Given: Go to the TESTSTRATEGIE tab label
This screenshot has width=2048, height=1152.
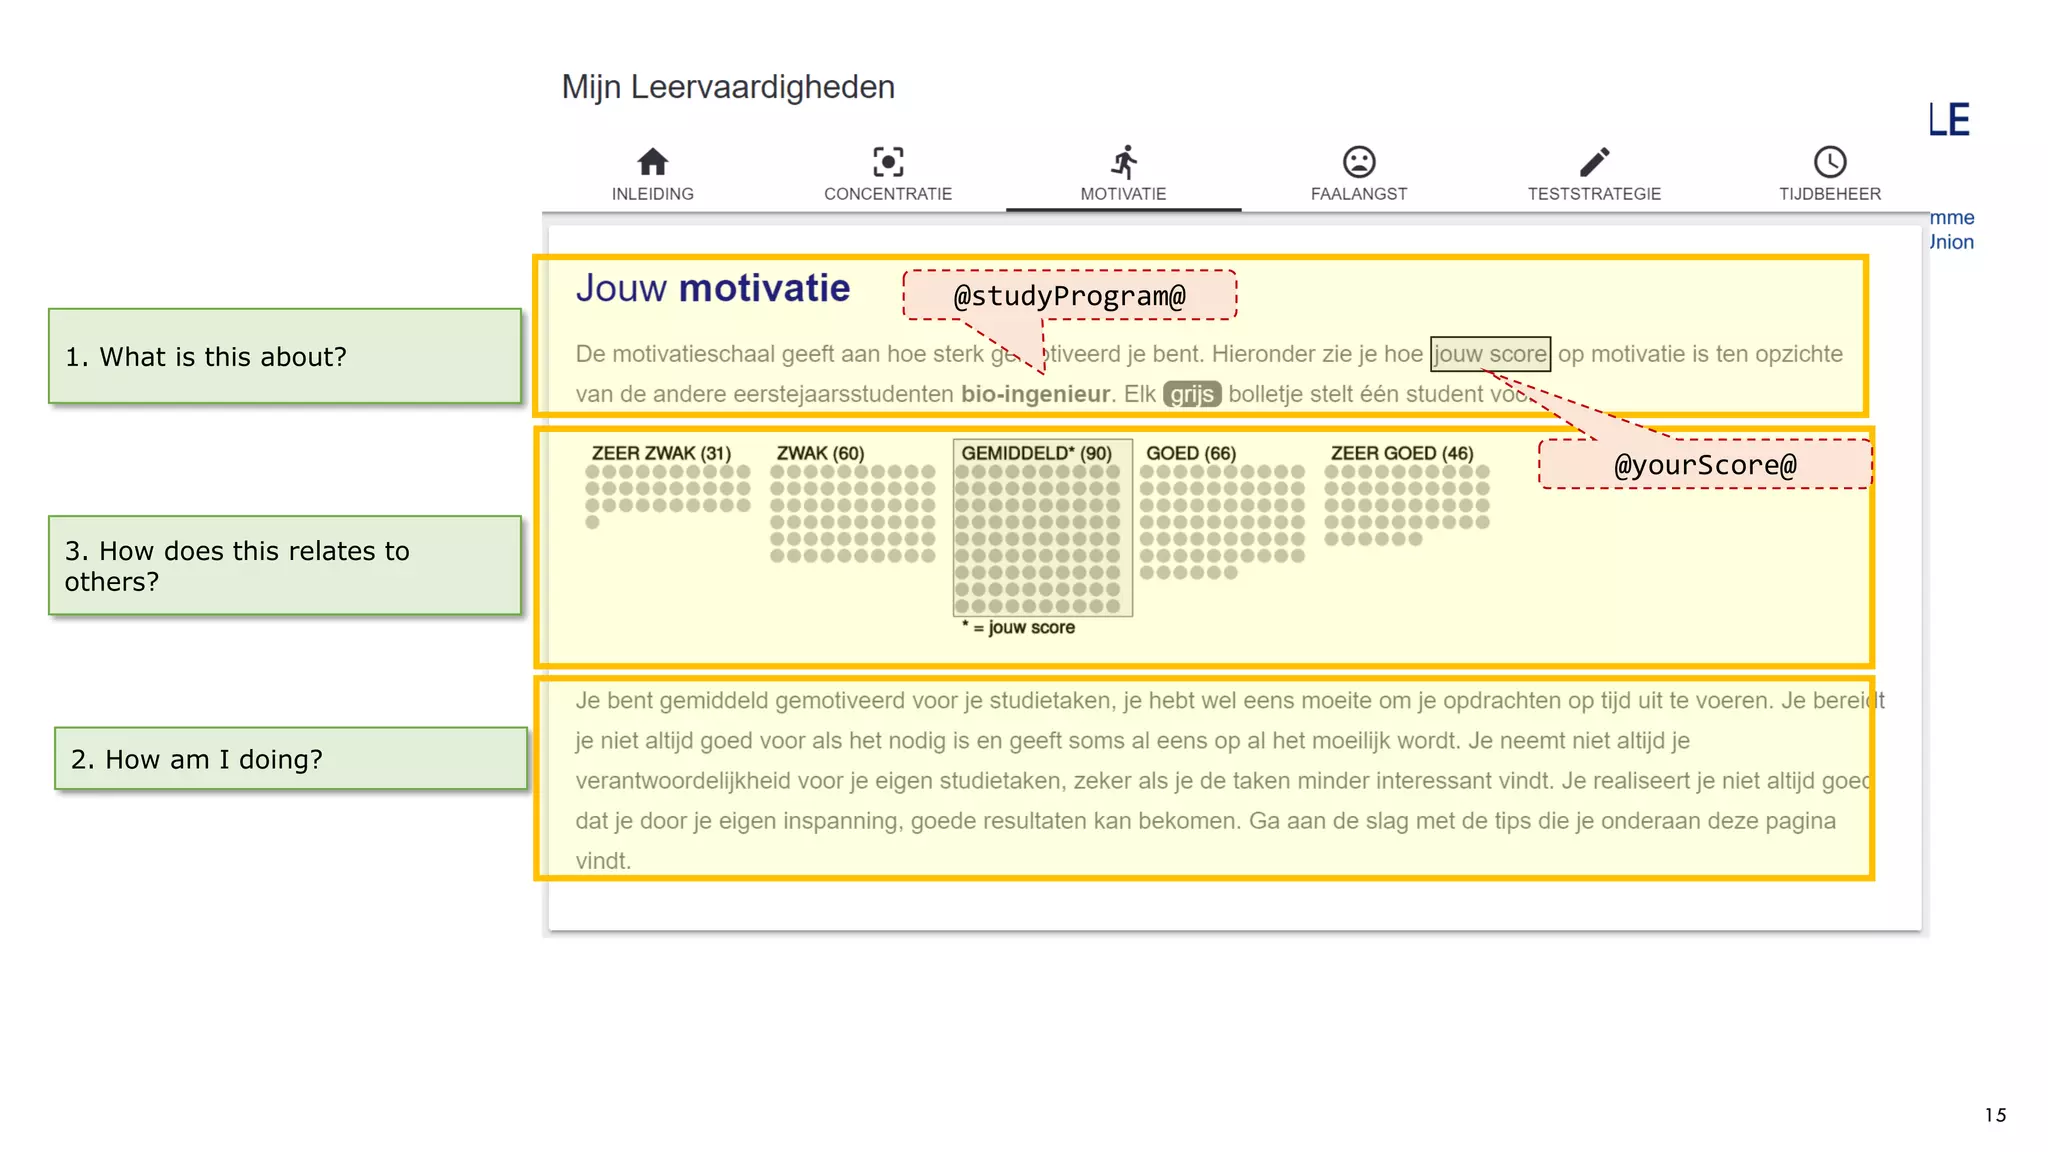Looking at the screenshot, I should (1594, 194).
